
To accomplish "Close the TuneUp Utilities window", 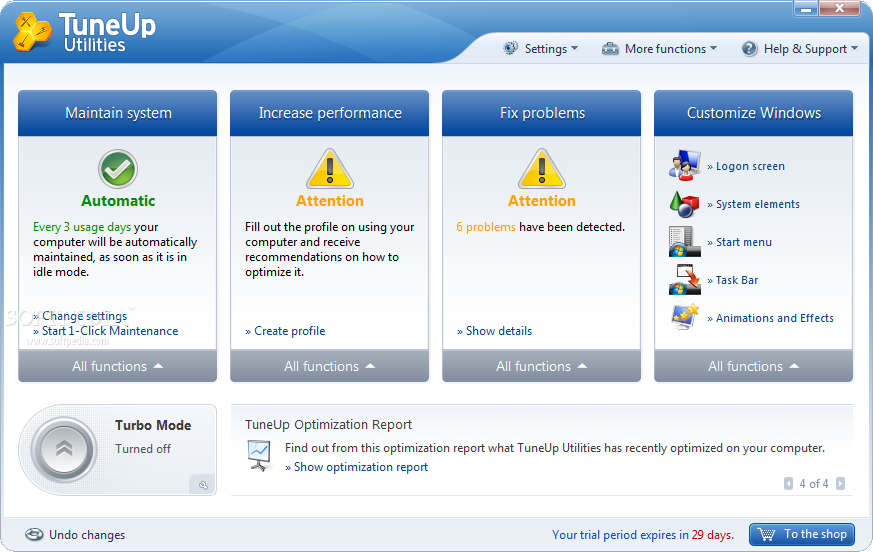I will point(839,8).
